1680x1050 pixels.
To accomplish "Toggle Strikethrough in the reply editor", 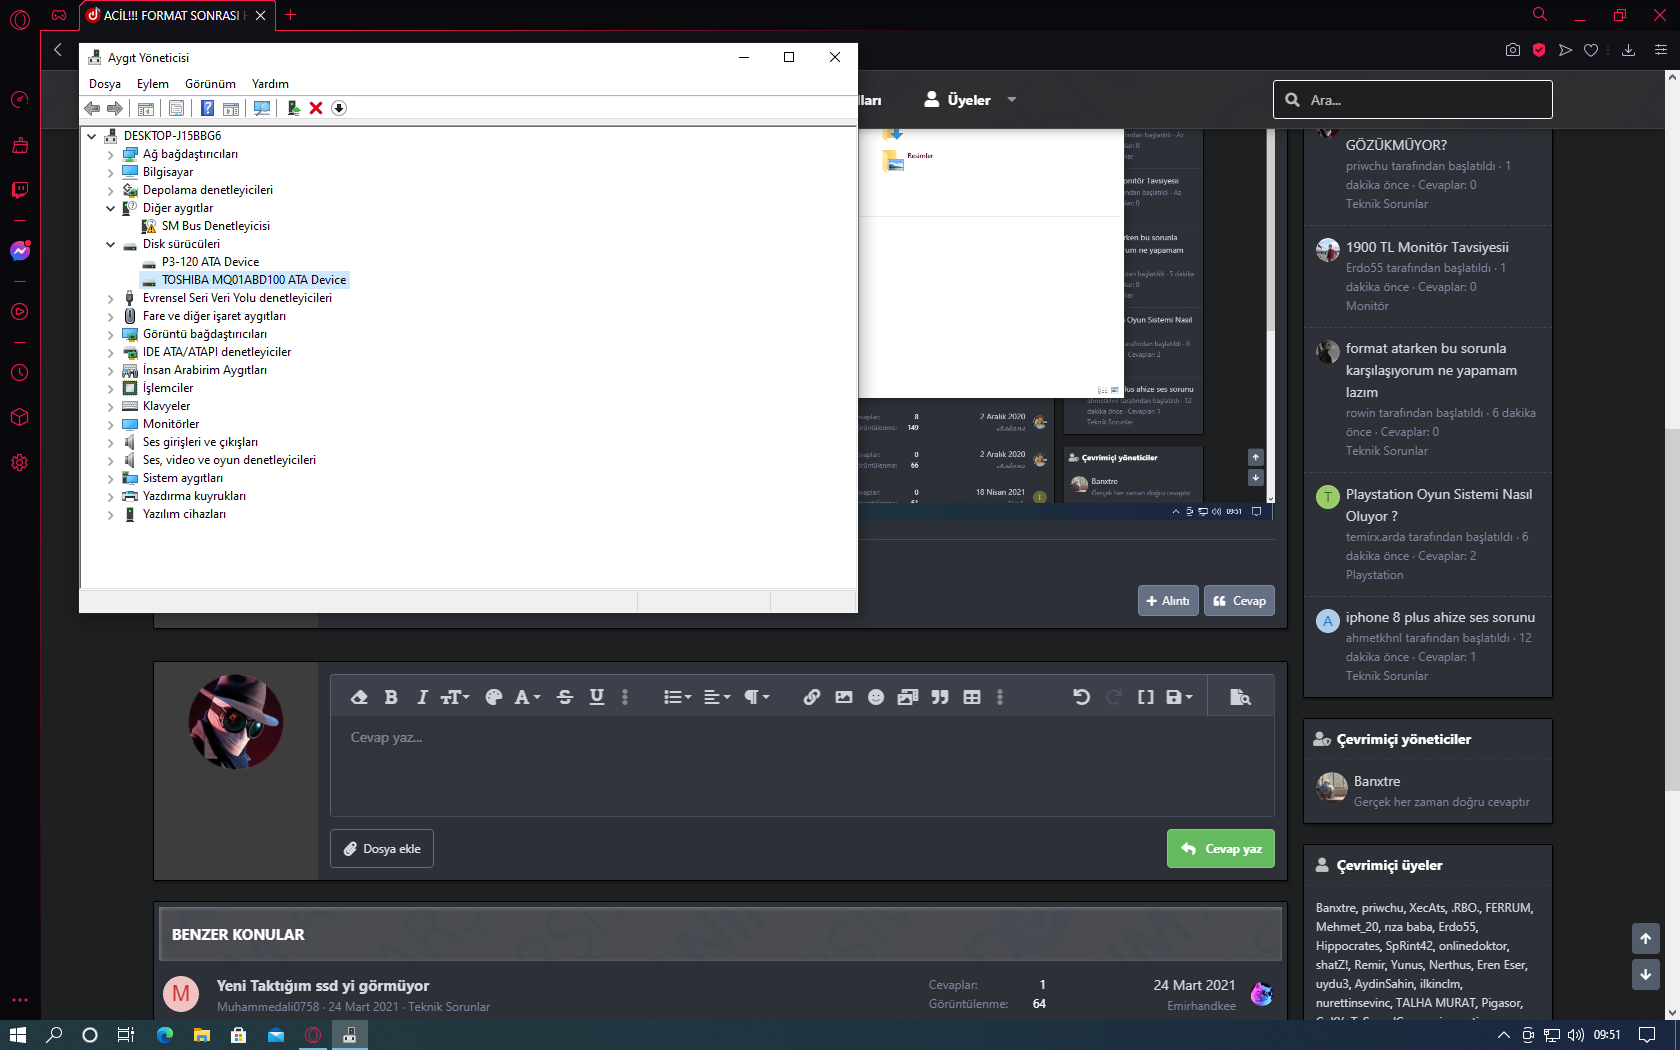I will click(565, 697).
